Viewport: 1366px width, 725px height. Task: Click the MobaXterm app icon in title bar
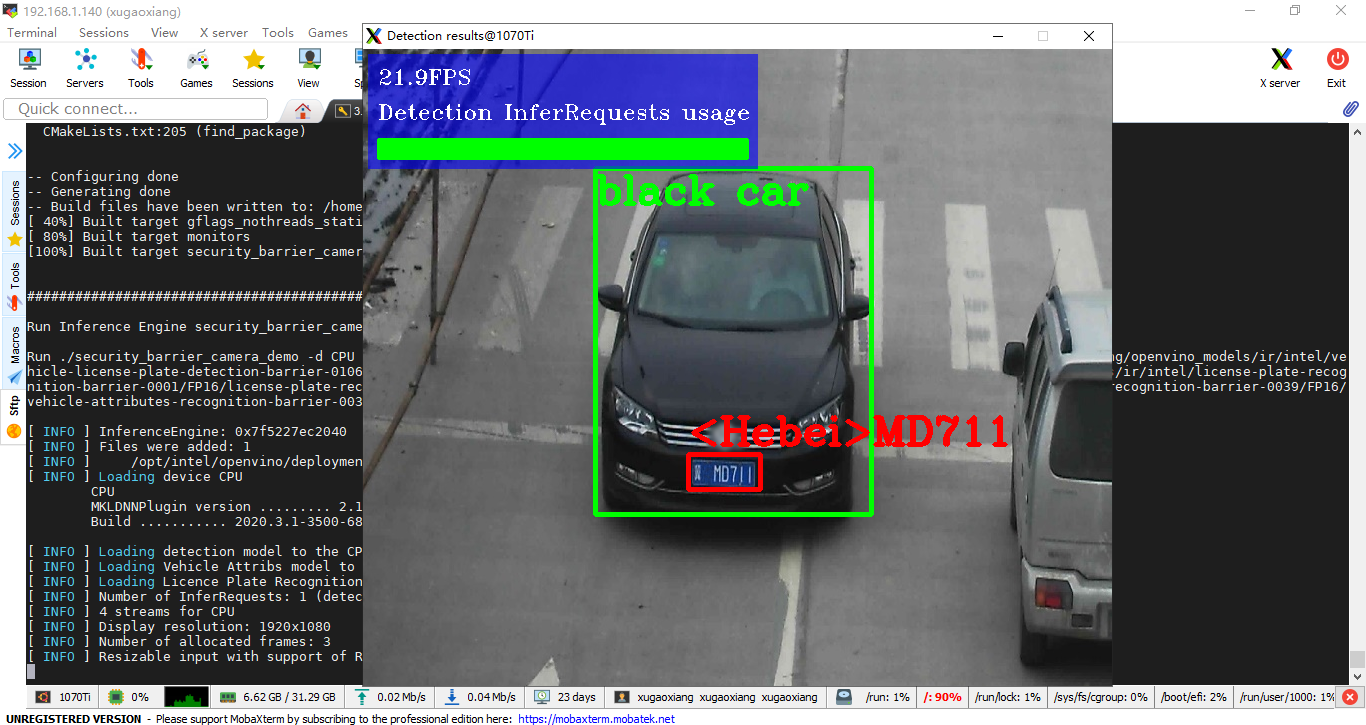point(11,10)
